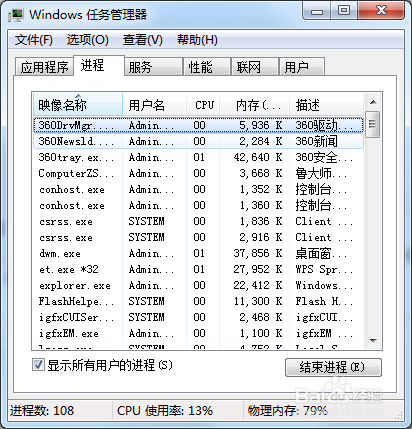Close the Task Manager window
Viewport: 412px width, 429px height.
[381, 11]
